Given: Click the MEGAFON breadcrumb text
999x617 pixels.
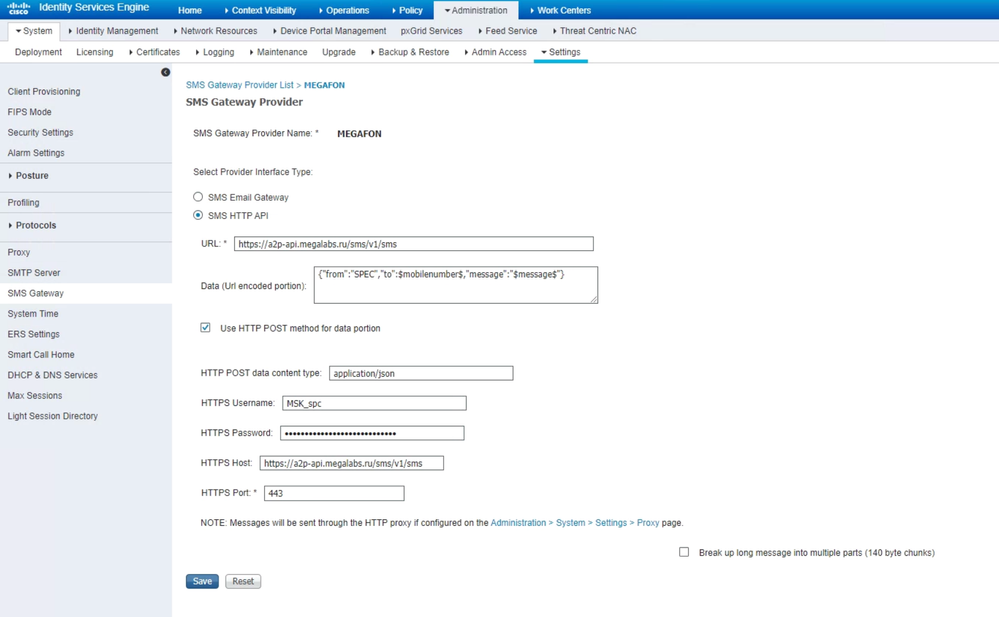Looking at the screenshot, I should (x=324, y=85).
